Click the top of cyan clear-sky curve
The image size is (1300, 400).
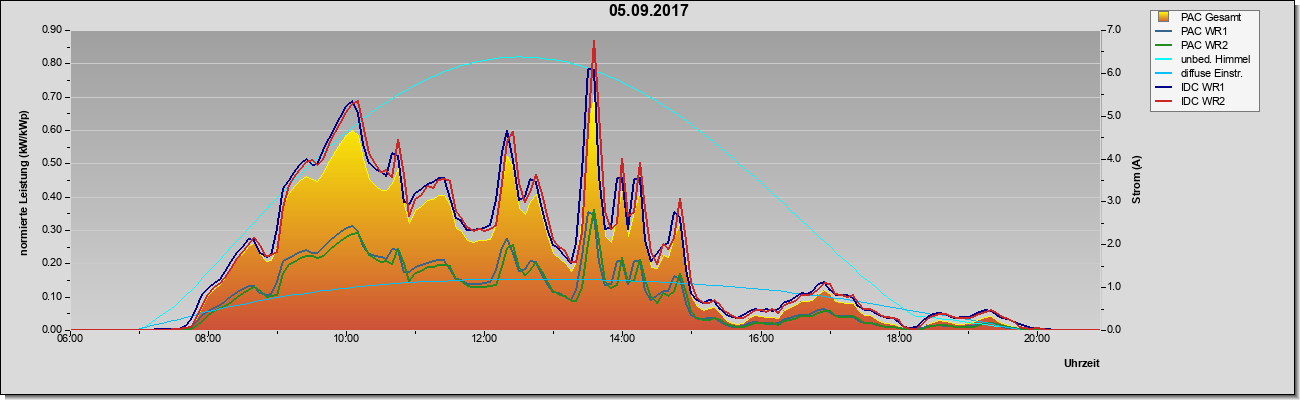[x=514, y=57]
